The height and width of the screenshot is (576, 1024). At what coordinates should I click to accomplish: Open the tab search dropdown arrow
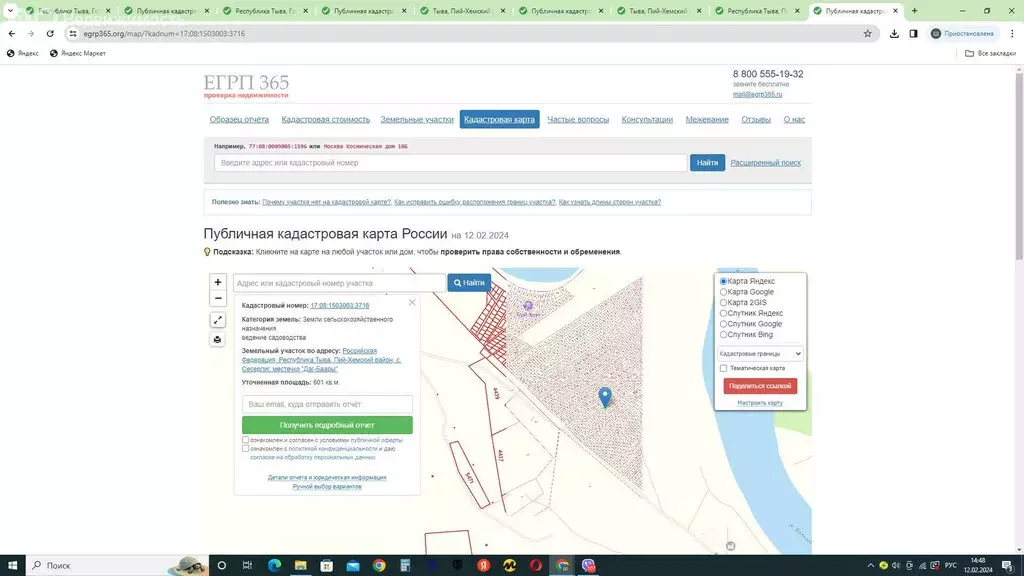pos(10,10)
